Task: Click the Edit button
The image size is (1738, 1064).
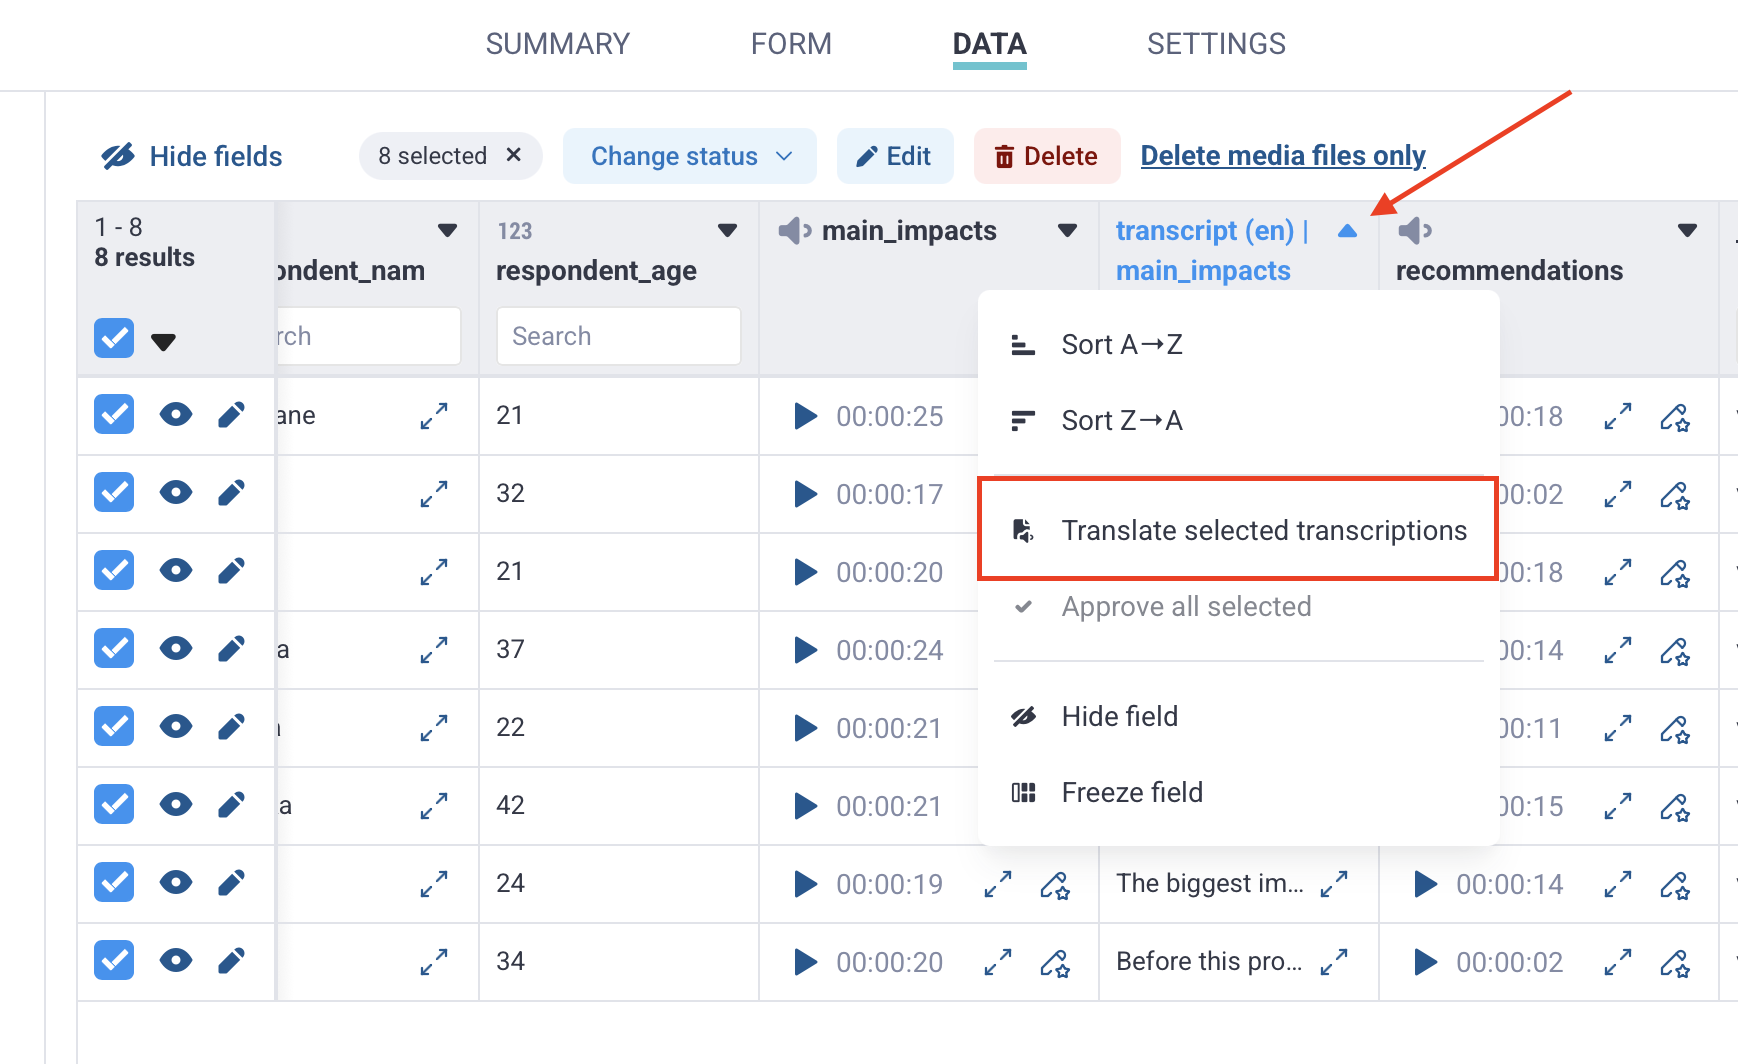Action: point(895,156)
